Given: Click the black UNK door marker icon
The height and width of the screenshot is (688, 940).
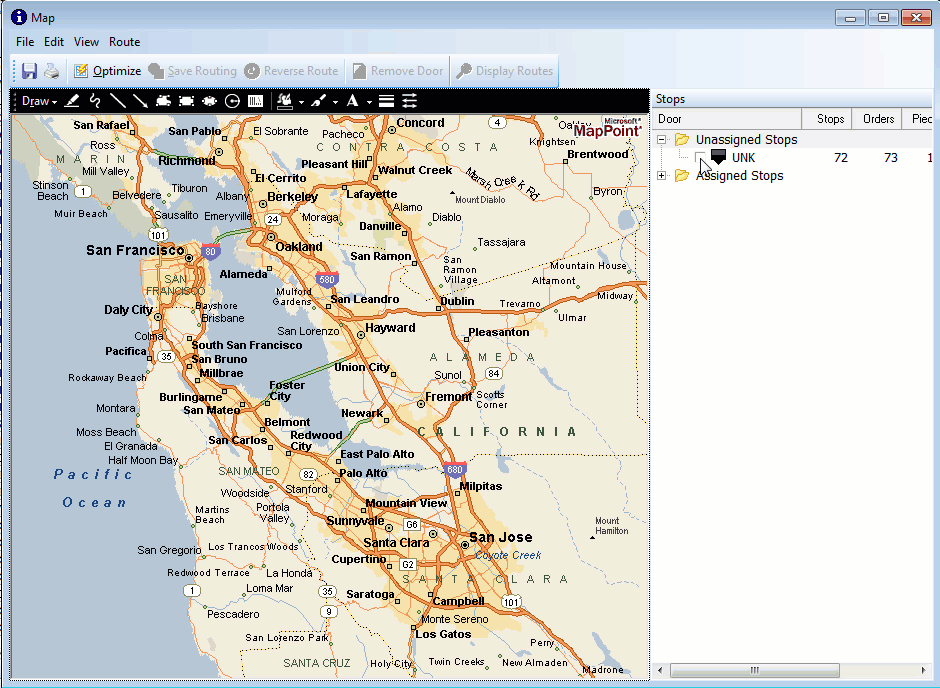Looking at the screenshot, I should click(718, 157).
